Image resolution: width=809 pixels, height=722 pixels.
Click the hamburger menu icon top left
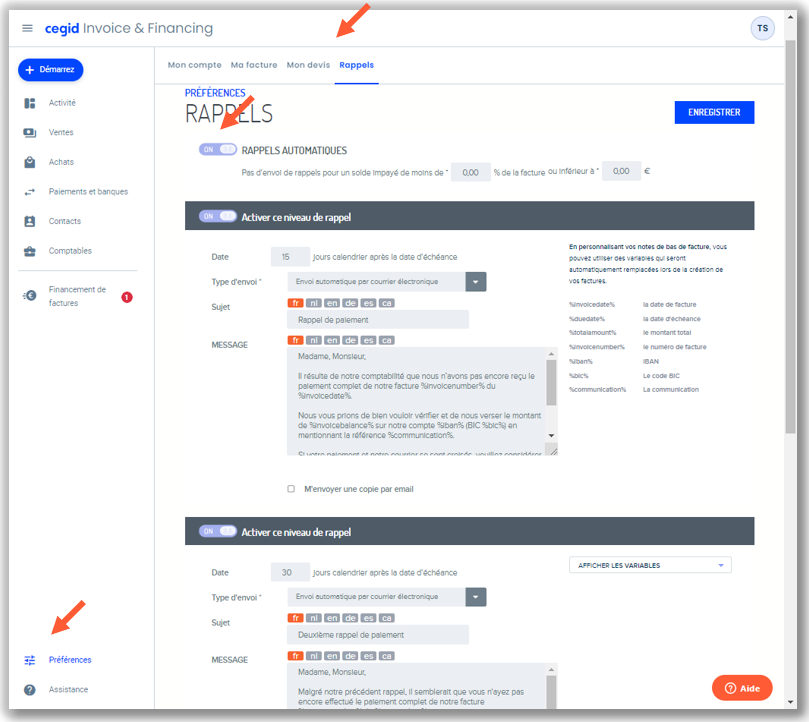27,27
